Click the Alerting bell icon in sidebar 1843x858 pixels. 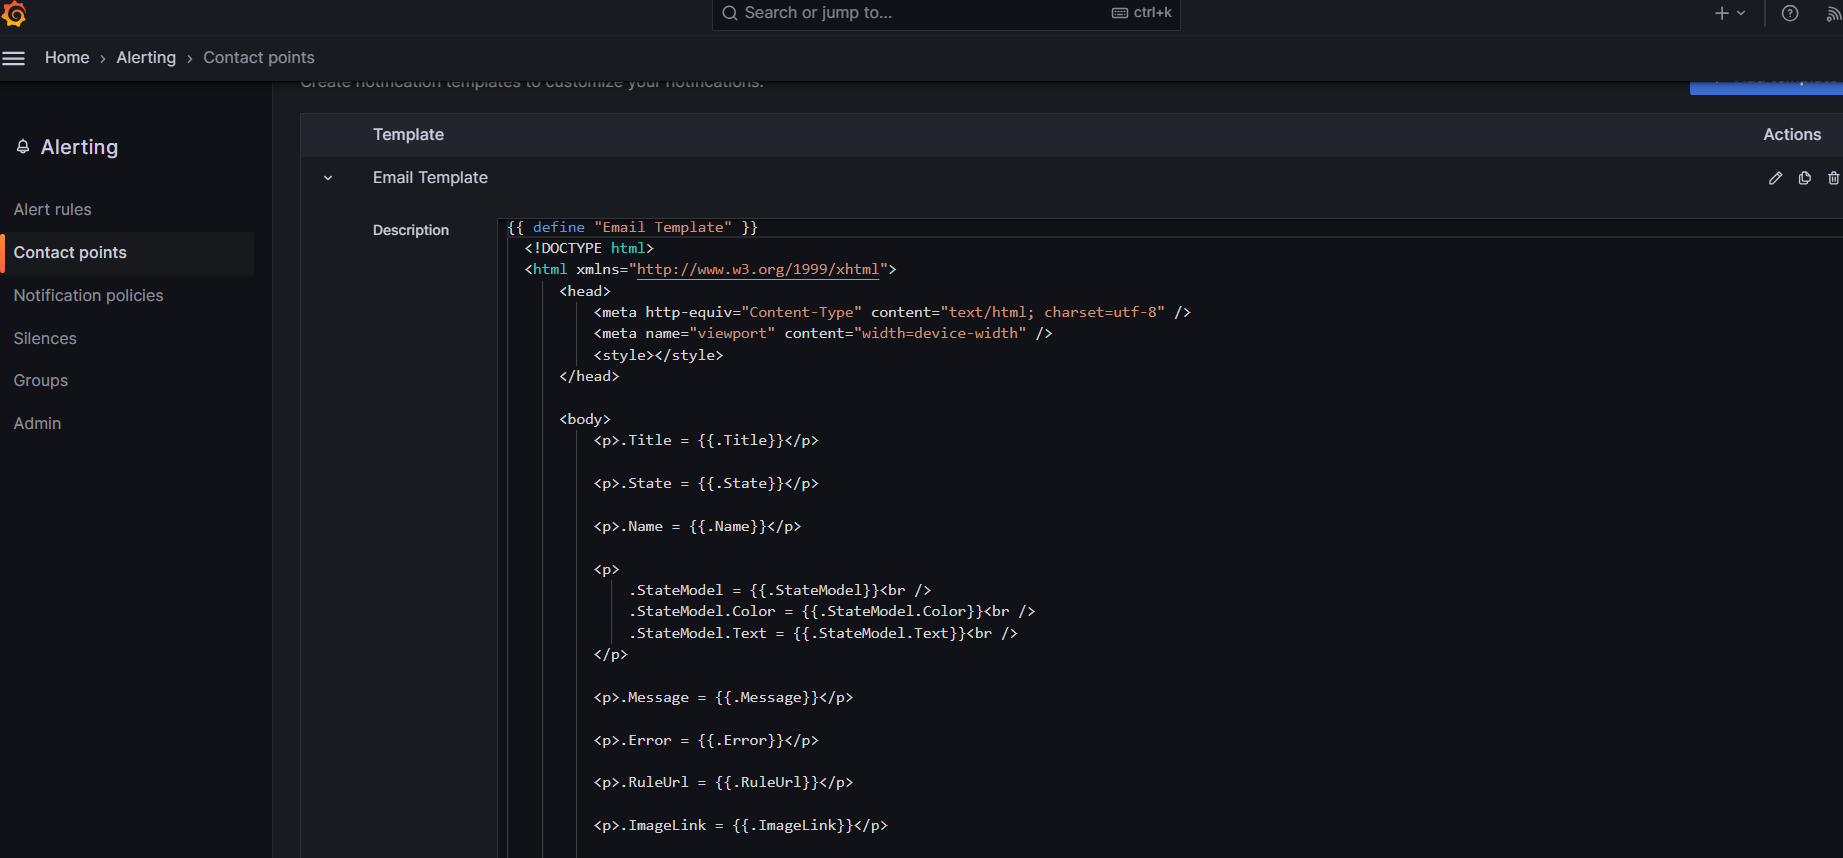(x=23, y=147)
